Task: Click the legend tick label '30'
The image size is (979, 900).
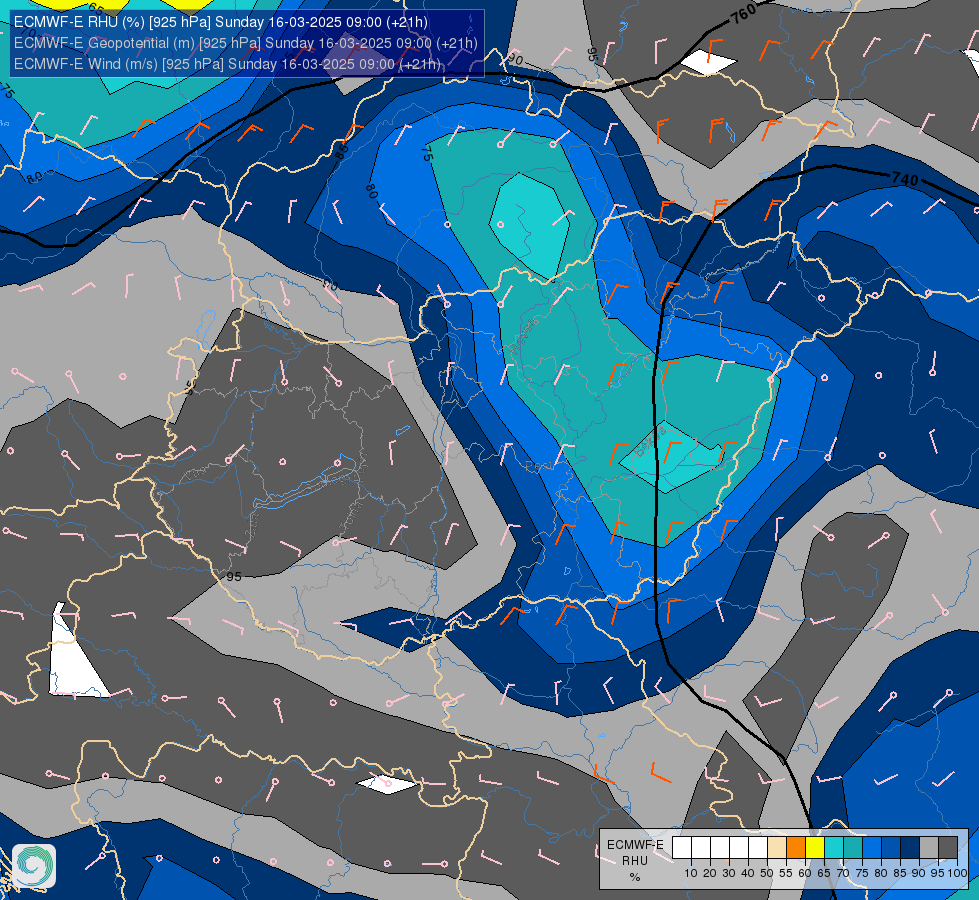Action: click(729, 873)
